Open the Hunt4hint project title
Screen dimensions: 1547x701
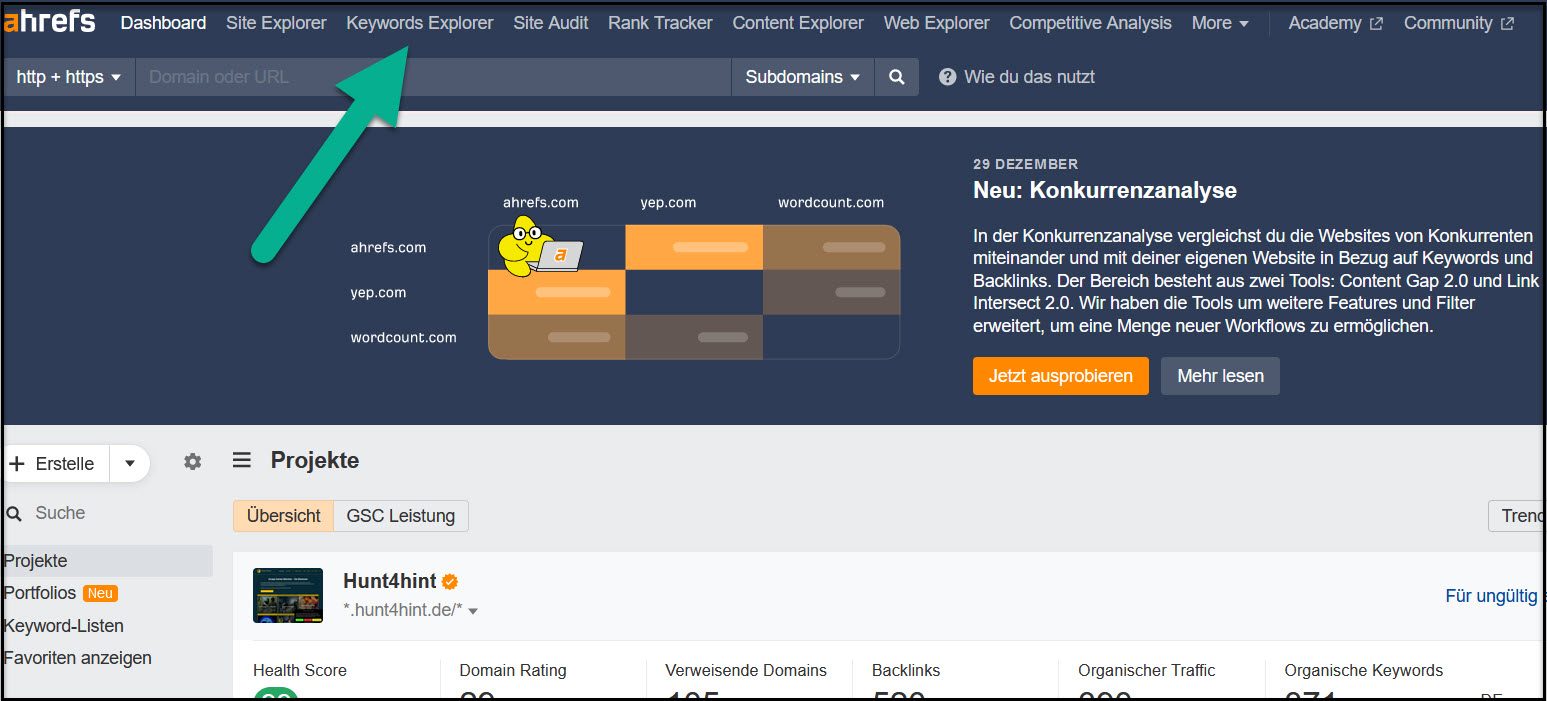coord(390,581)
